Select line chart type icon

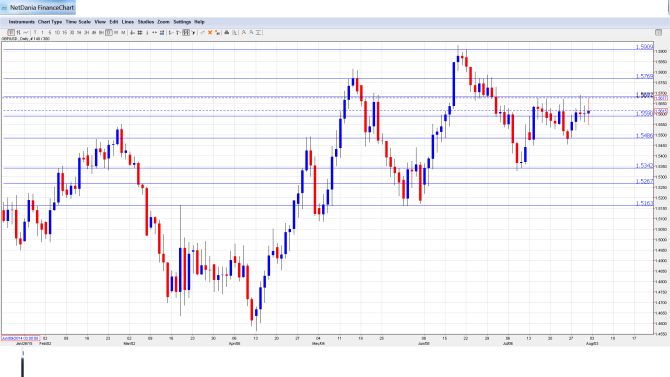click(x=26, y=32)
